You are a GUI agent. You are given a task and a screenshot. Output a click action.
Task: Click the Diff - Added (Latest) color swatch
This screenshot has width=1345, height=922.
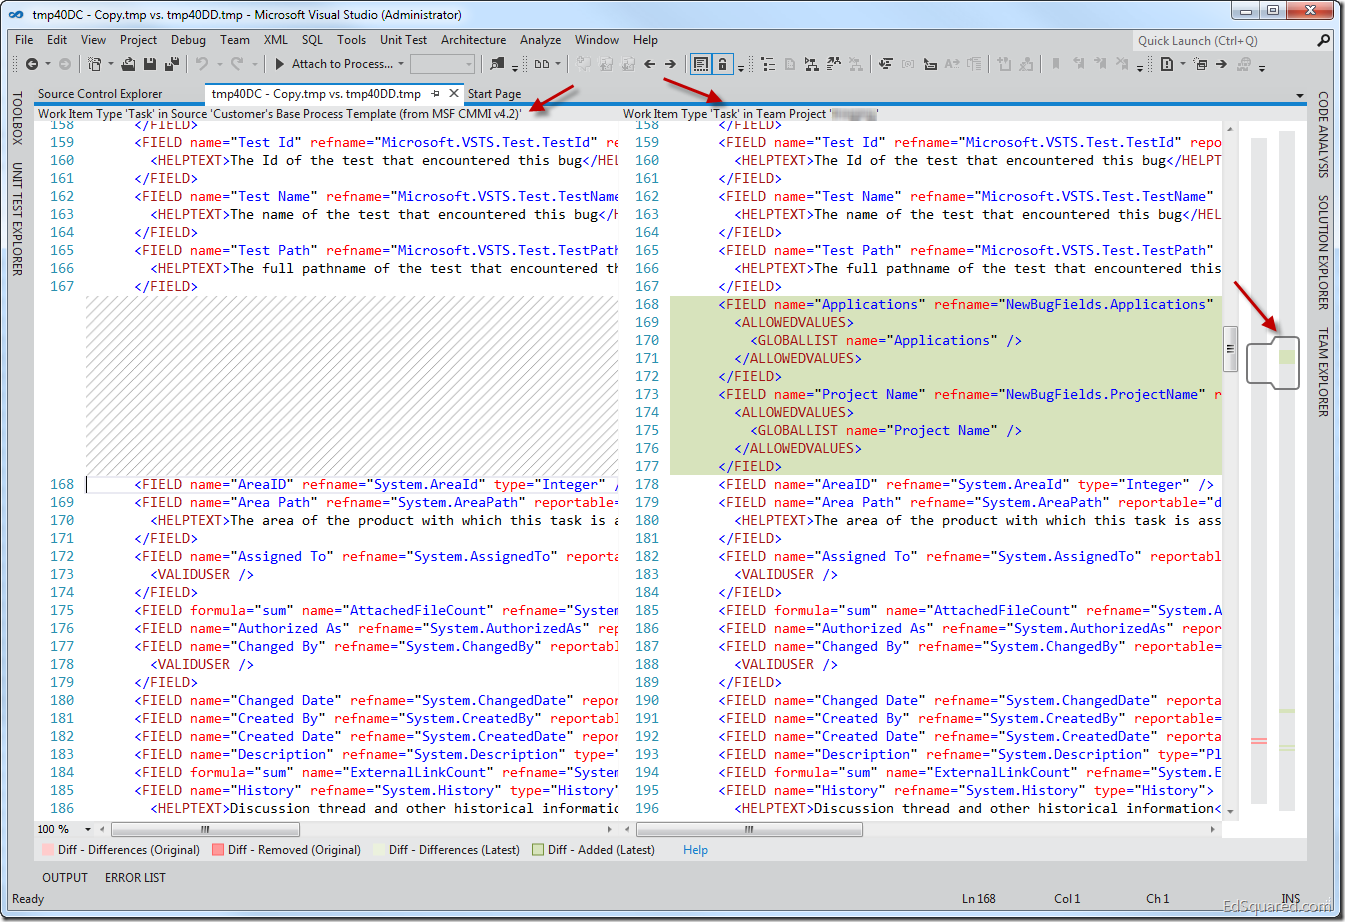click(538, 850)
